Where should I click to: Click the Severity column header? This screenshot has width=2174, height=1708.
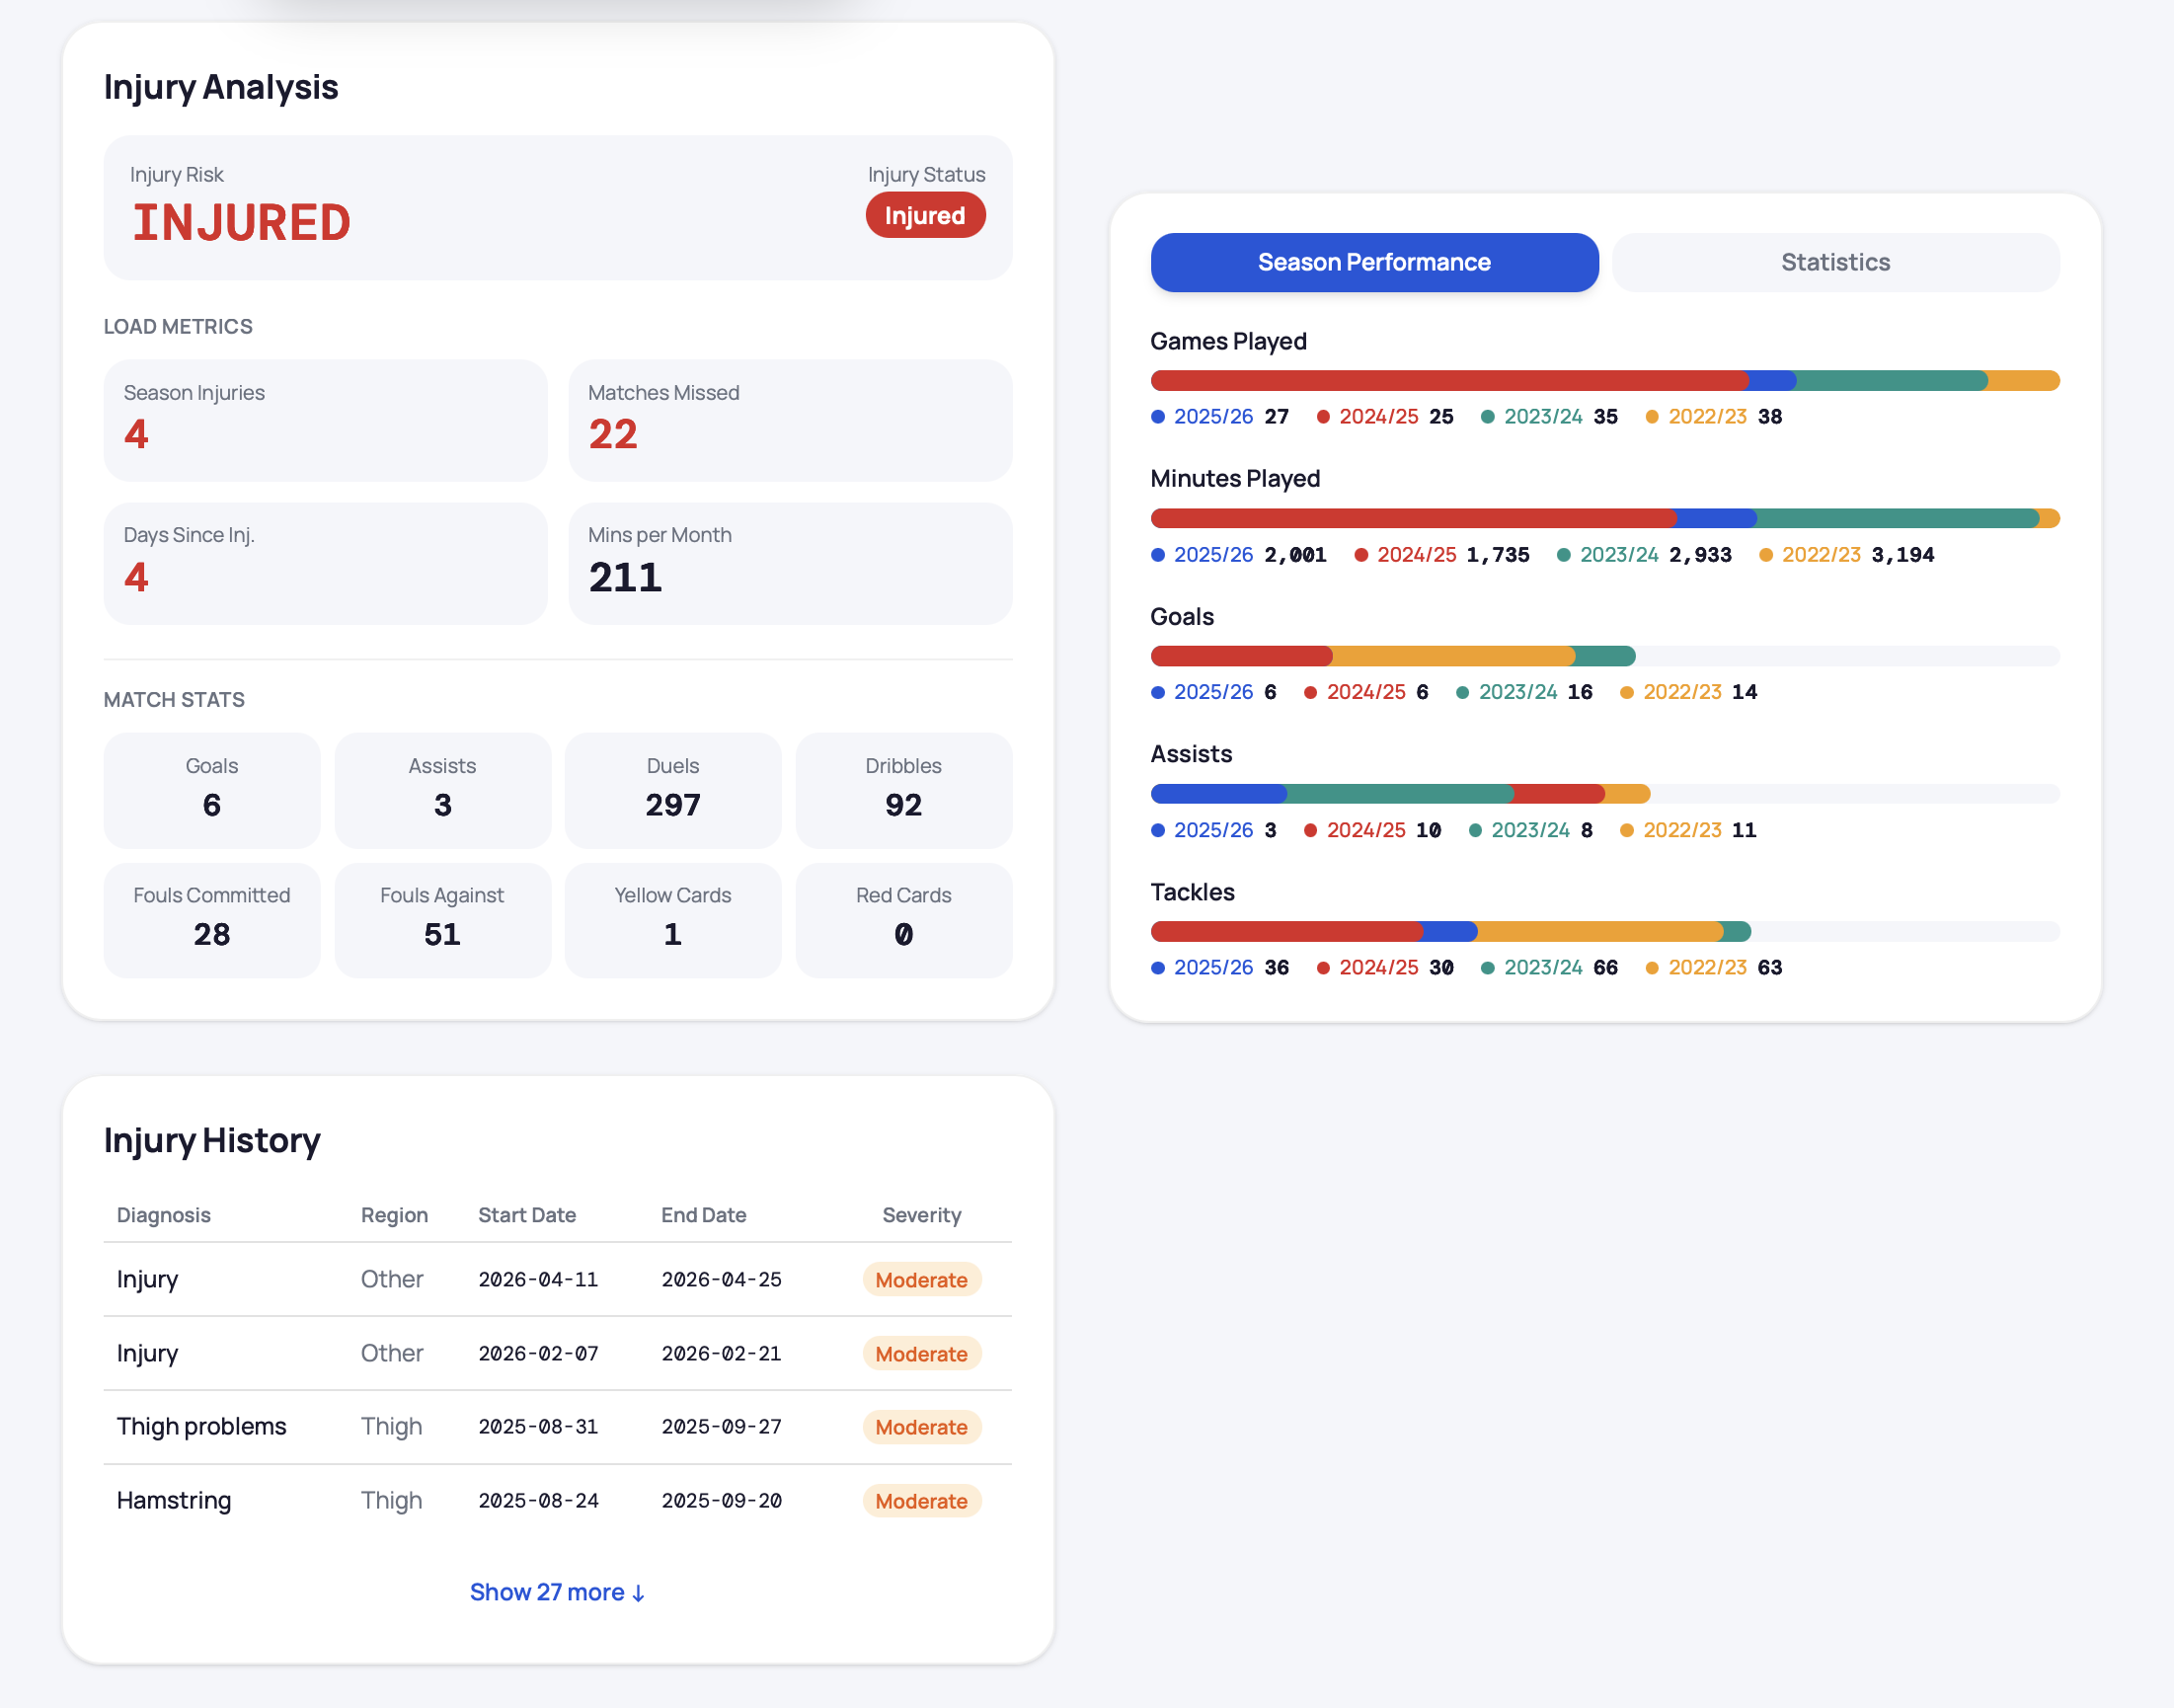click(x=921, y=1215)
